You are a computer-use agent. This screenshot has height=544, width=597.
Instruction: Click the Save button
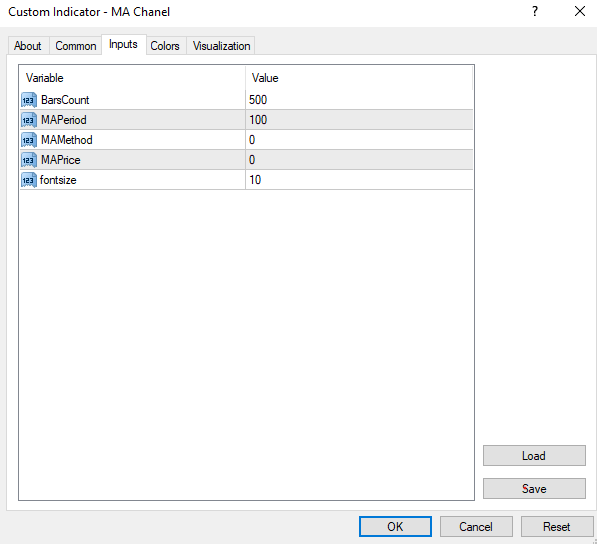pos(534,489)
